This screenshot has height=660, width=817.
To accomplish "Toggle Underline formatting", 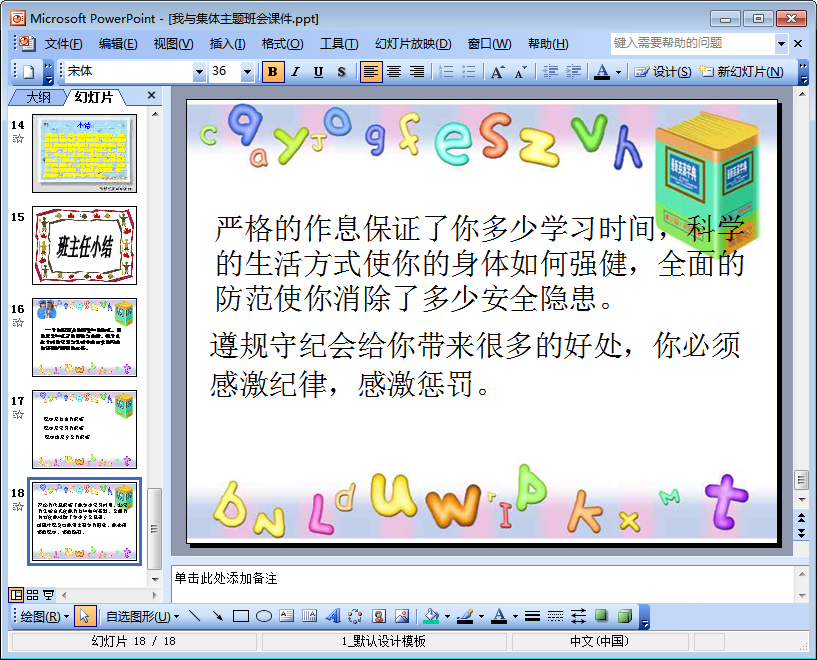I will click(x=318, y=72).
